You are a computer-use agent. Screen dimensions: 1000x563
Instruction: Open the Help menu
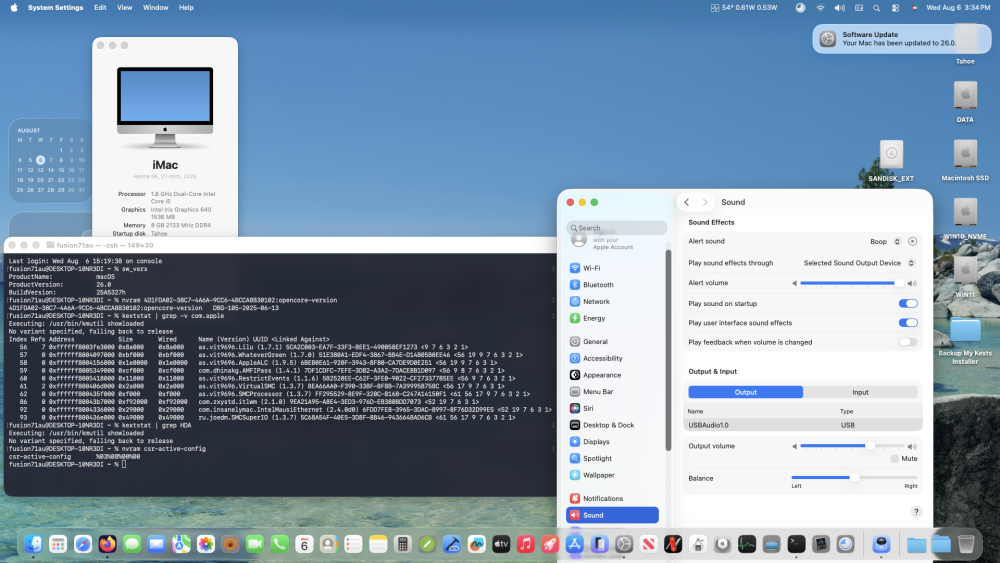point(186,8)
